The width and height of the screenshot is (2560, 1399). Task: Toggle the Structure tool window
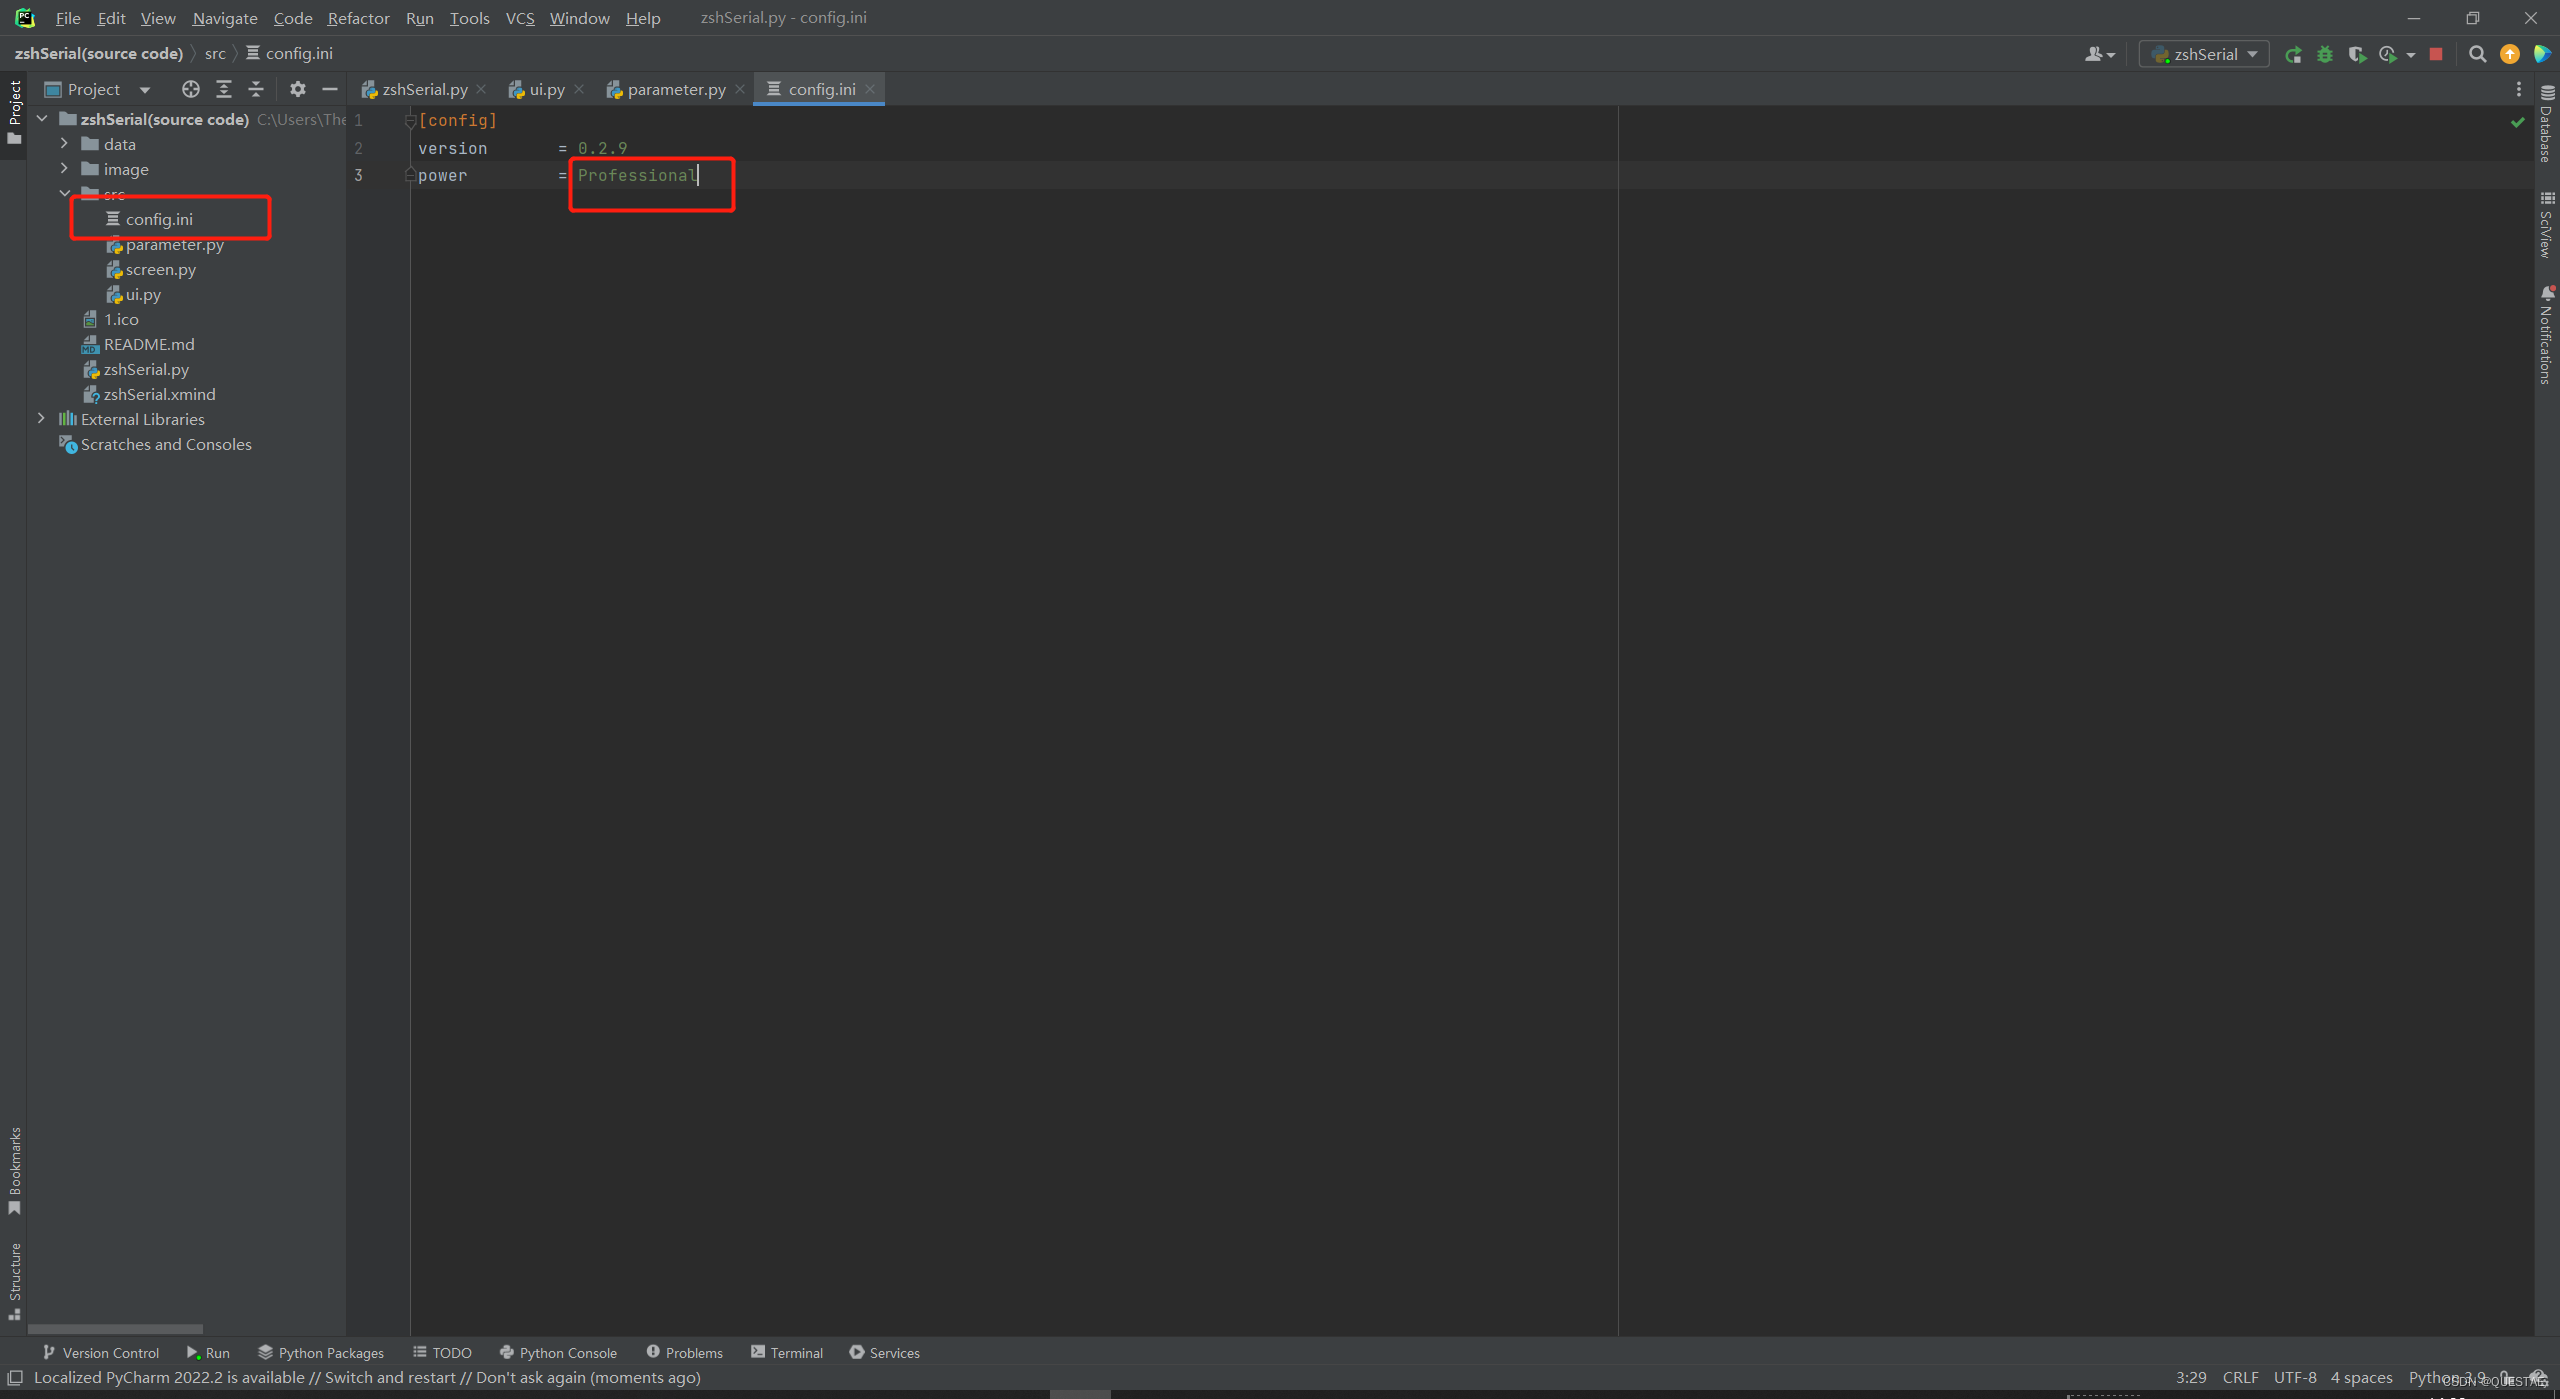point(14,1280)
